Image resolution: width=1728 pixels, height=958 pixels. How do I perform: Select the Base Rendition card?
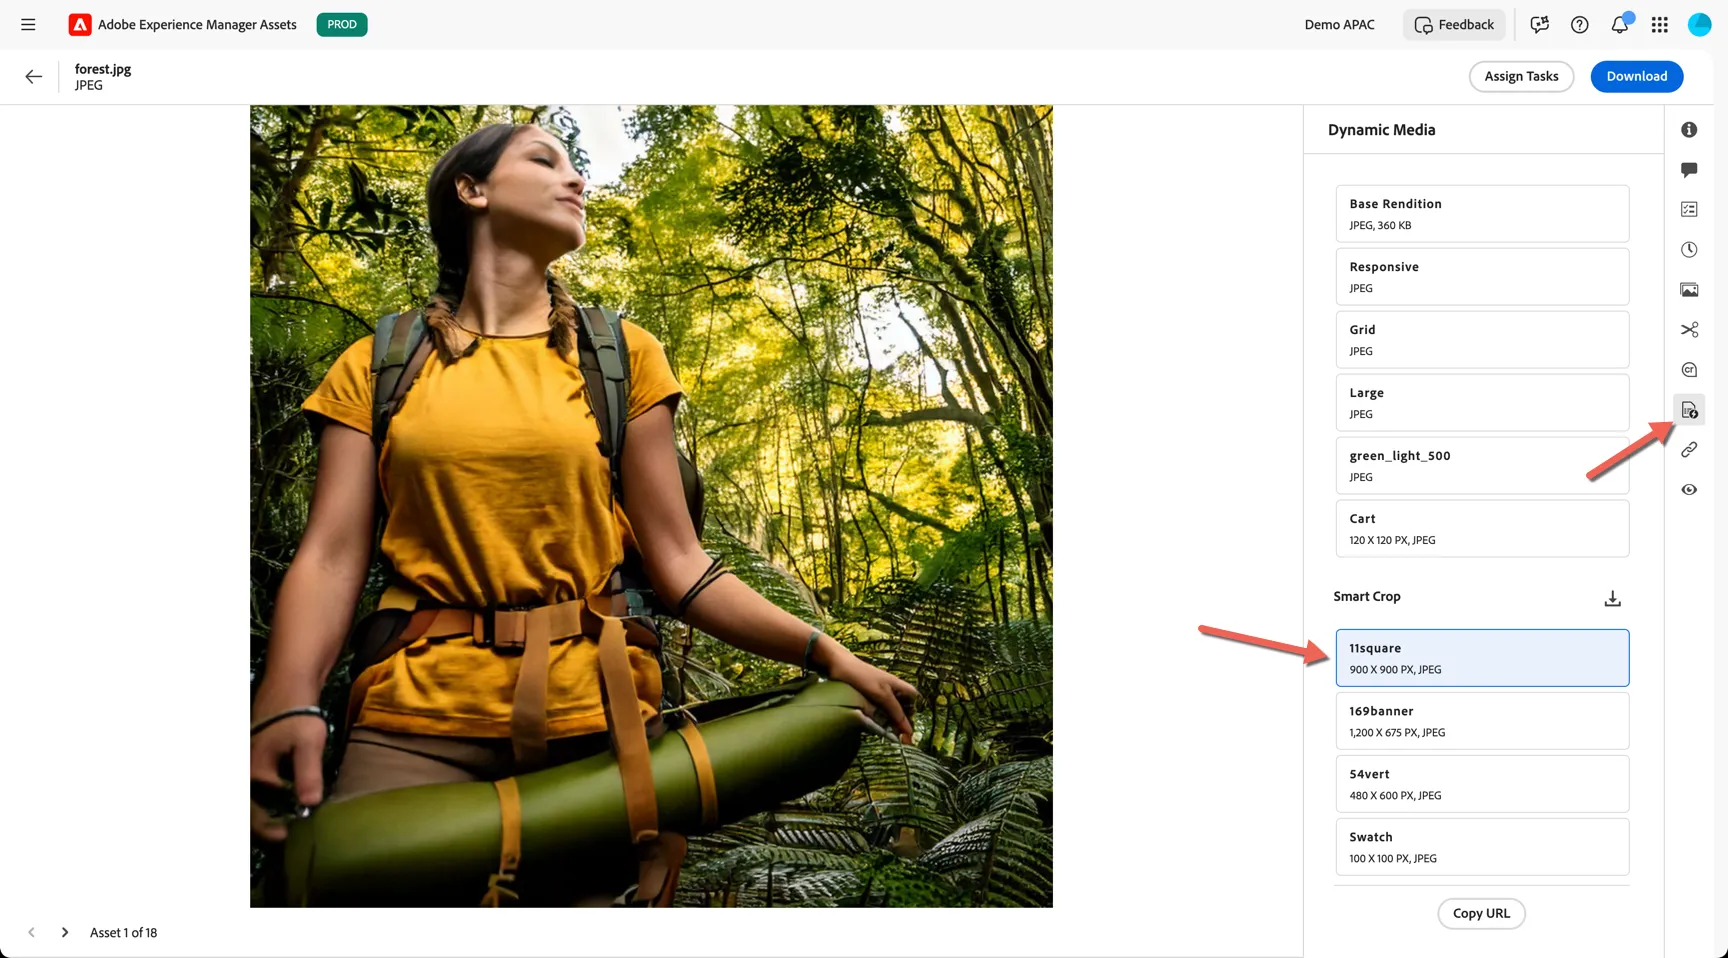(x=1482, y=214)
